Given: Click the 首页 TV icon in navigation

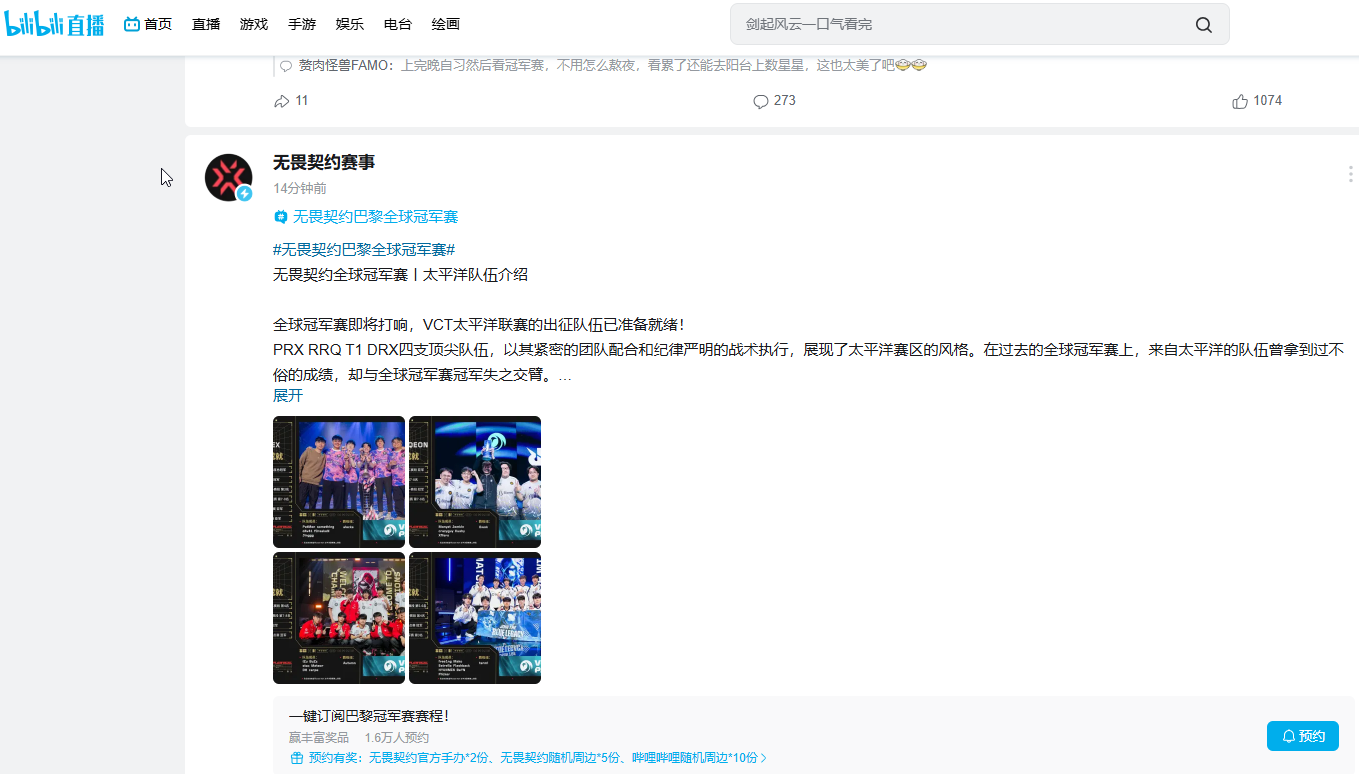Looking at the screenshot, I should (x=132, y=24).
